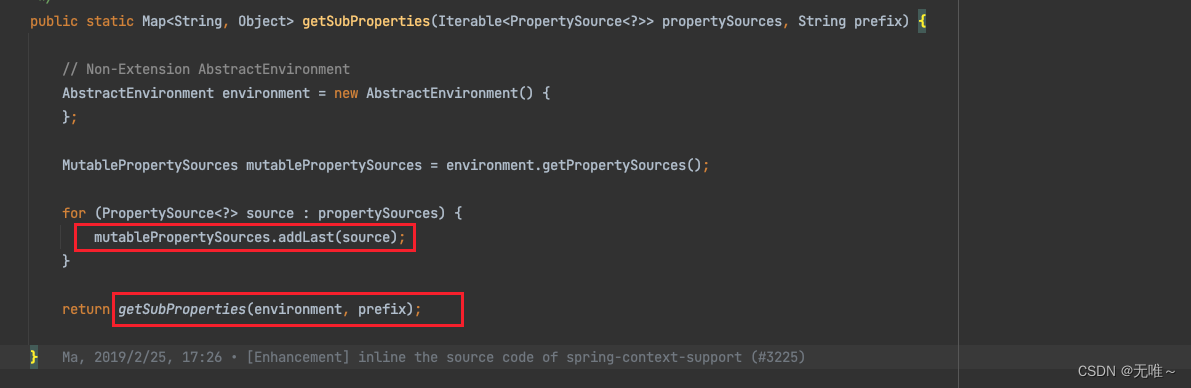Click the highlighted closing brace of the method

click(34, 356)
